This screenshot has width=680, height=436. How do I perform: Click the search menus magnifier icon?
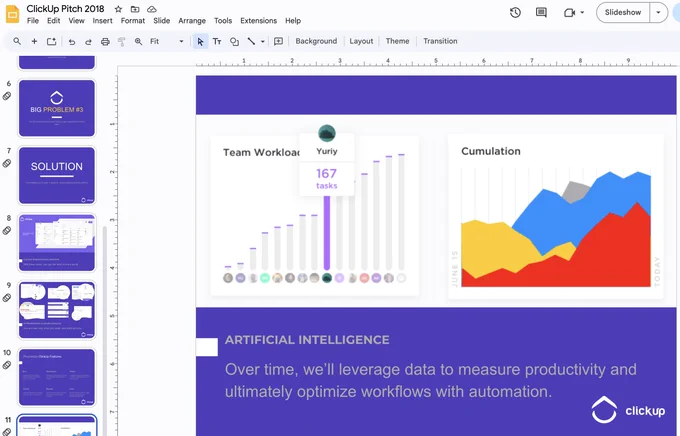17,41
